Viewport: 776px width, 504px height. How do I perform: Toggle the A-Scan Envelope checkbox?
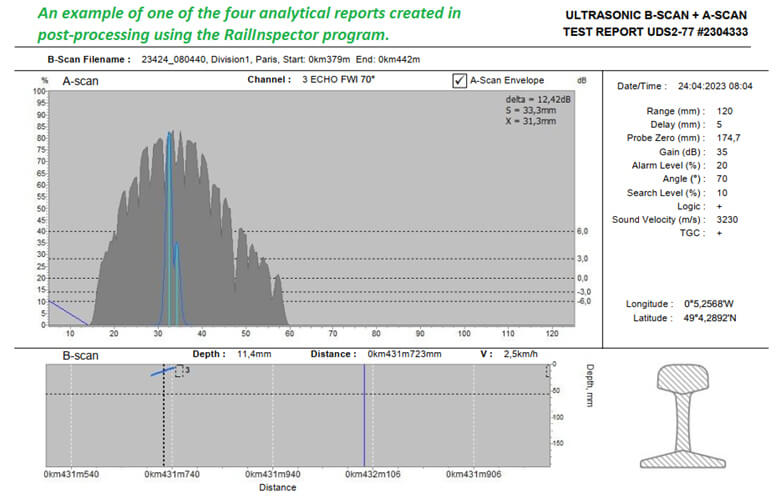pyautogui.click(x=459, y=80)
